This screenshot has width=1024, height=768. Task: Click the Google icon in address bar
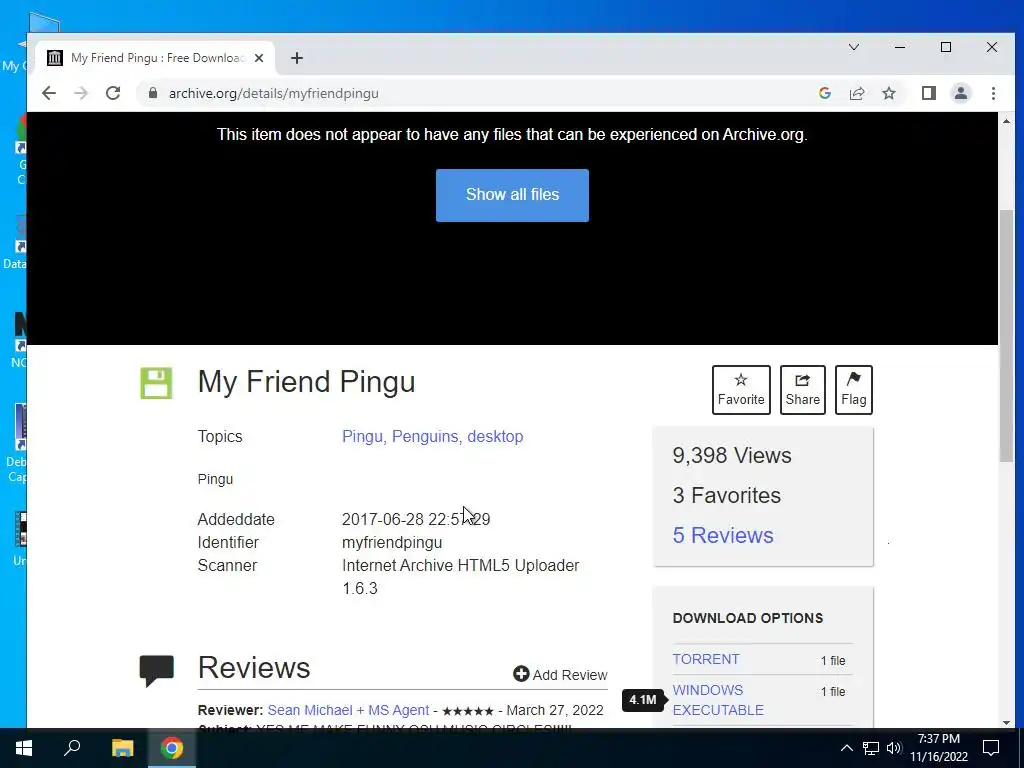(825, 93)
